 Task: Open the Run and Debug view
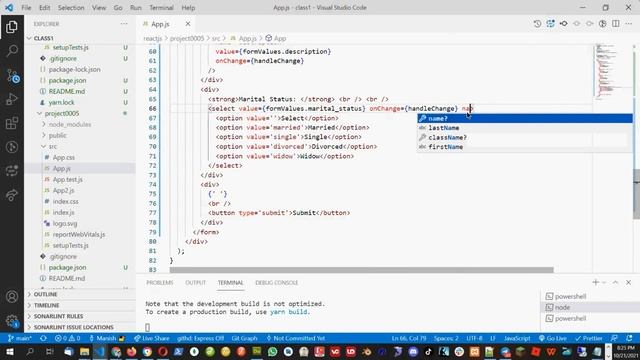(x=12, y=99)
